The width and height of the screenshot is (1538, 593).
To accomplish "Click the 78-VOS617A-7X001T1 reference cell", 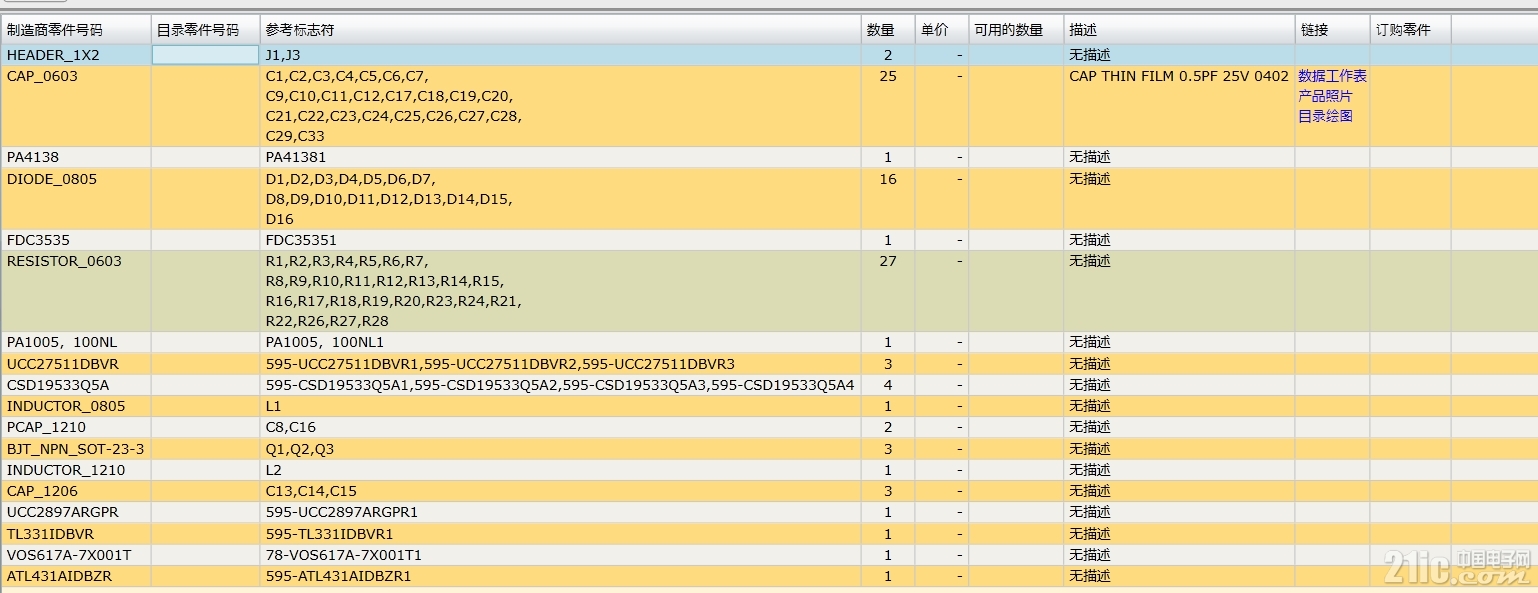I will (561, 555).
